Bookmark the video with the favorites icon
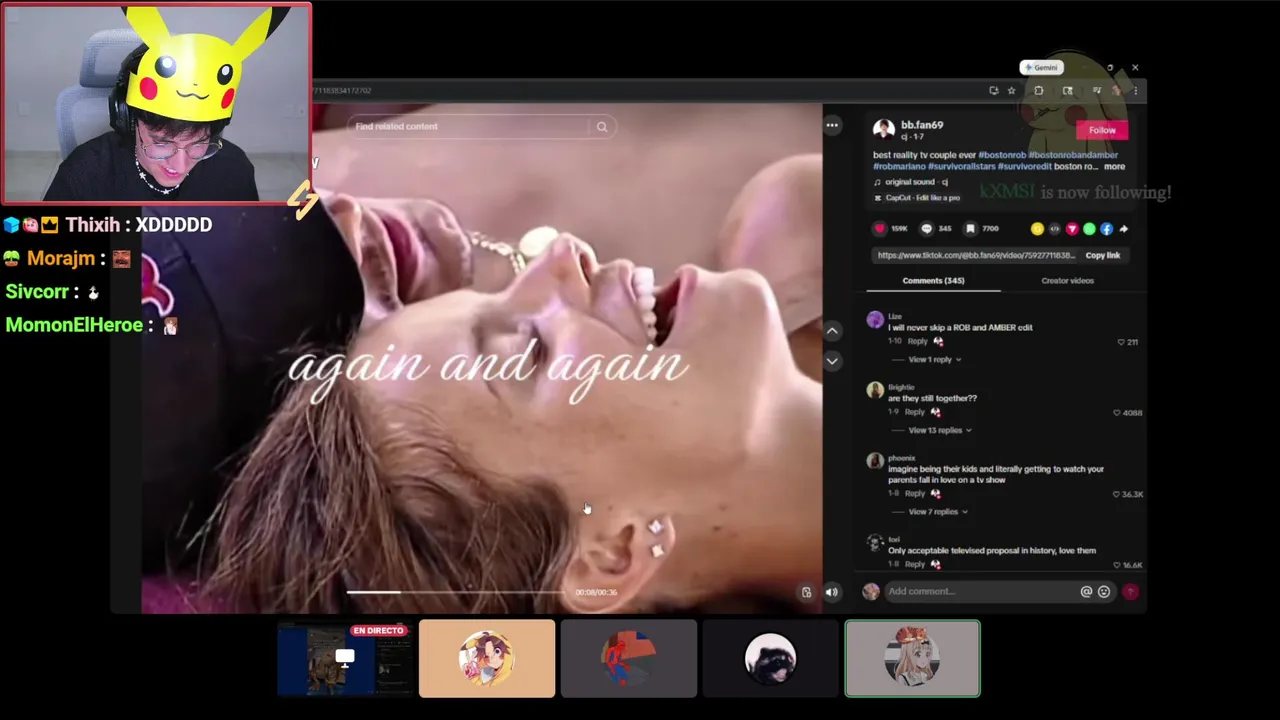The width and height of the screenshot is (1280, 720). [x=970, y=229]
